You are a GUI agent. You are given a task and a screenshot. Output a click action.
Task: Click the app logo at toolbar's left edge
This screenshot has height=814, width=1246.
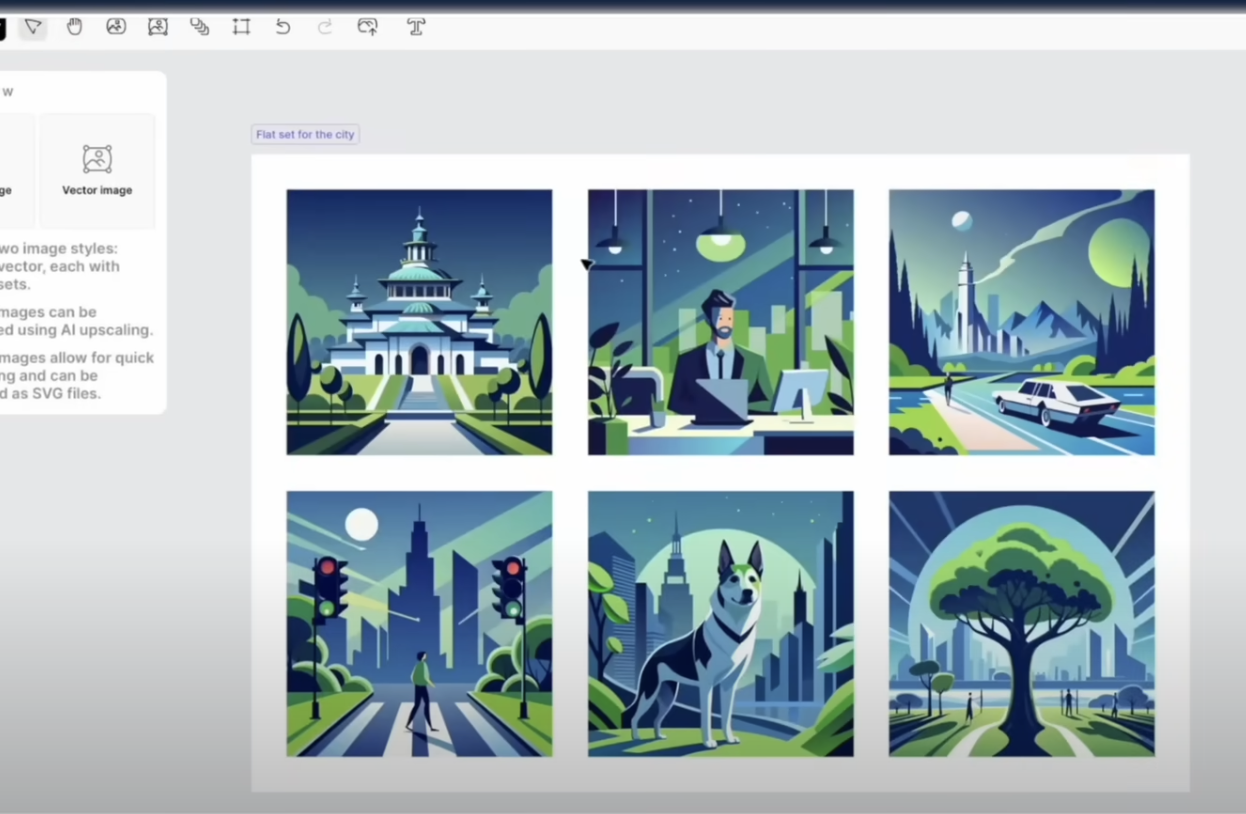[2, 28]
